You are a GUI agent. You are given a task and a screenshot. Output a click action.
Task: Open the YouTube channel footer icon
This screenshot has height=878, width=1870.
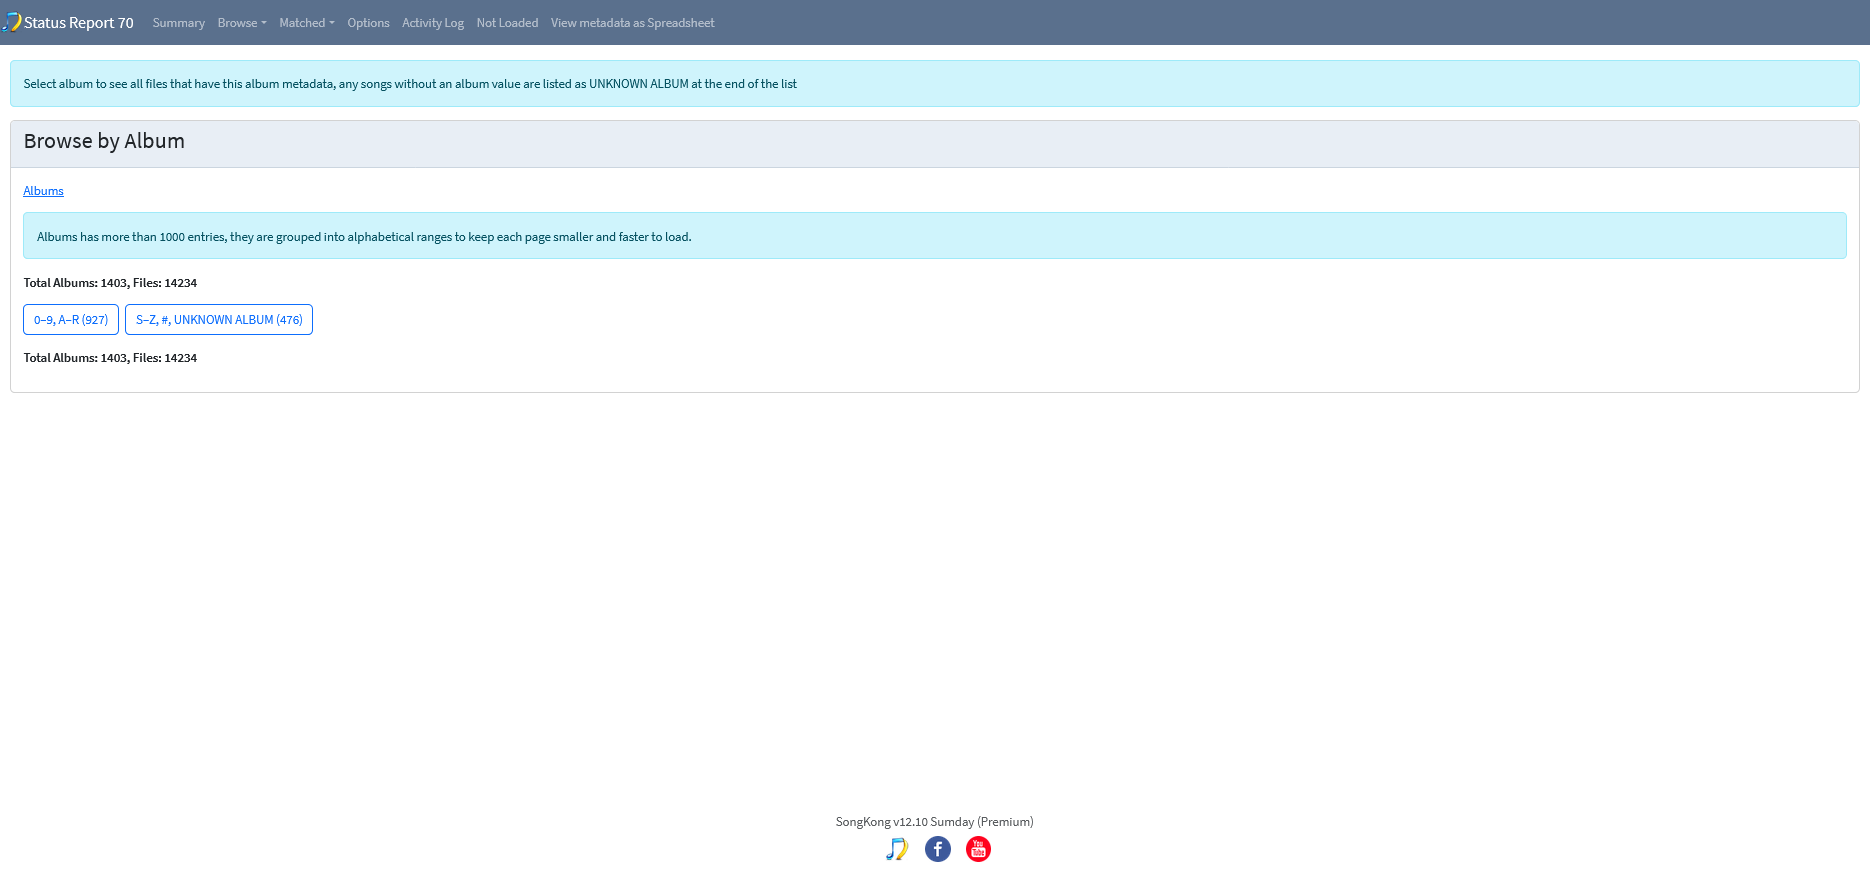coord(978,849)
